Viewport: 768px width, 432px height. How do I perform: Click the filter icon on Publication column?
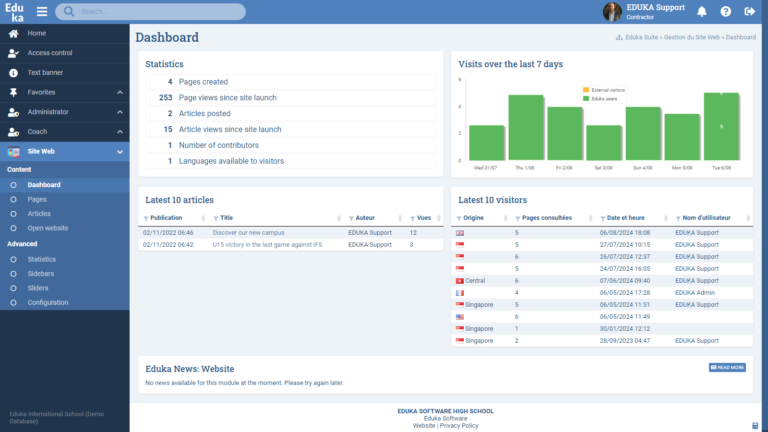pos(146,217)
